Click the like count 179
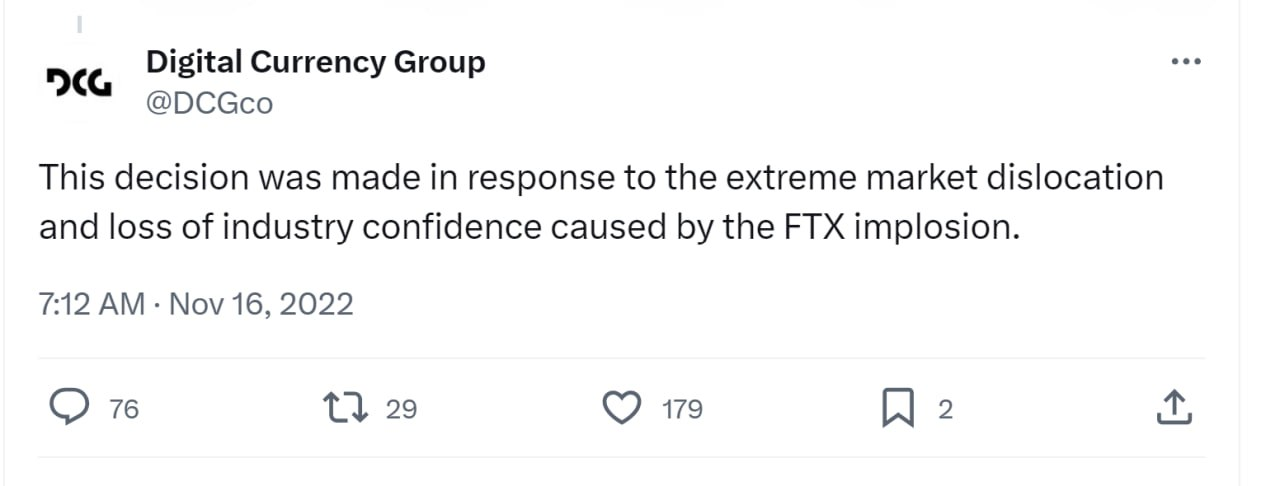This screenshot has height=486, width=1280. click(683, 409)
